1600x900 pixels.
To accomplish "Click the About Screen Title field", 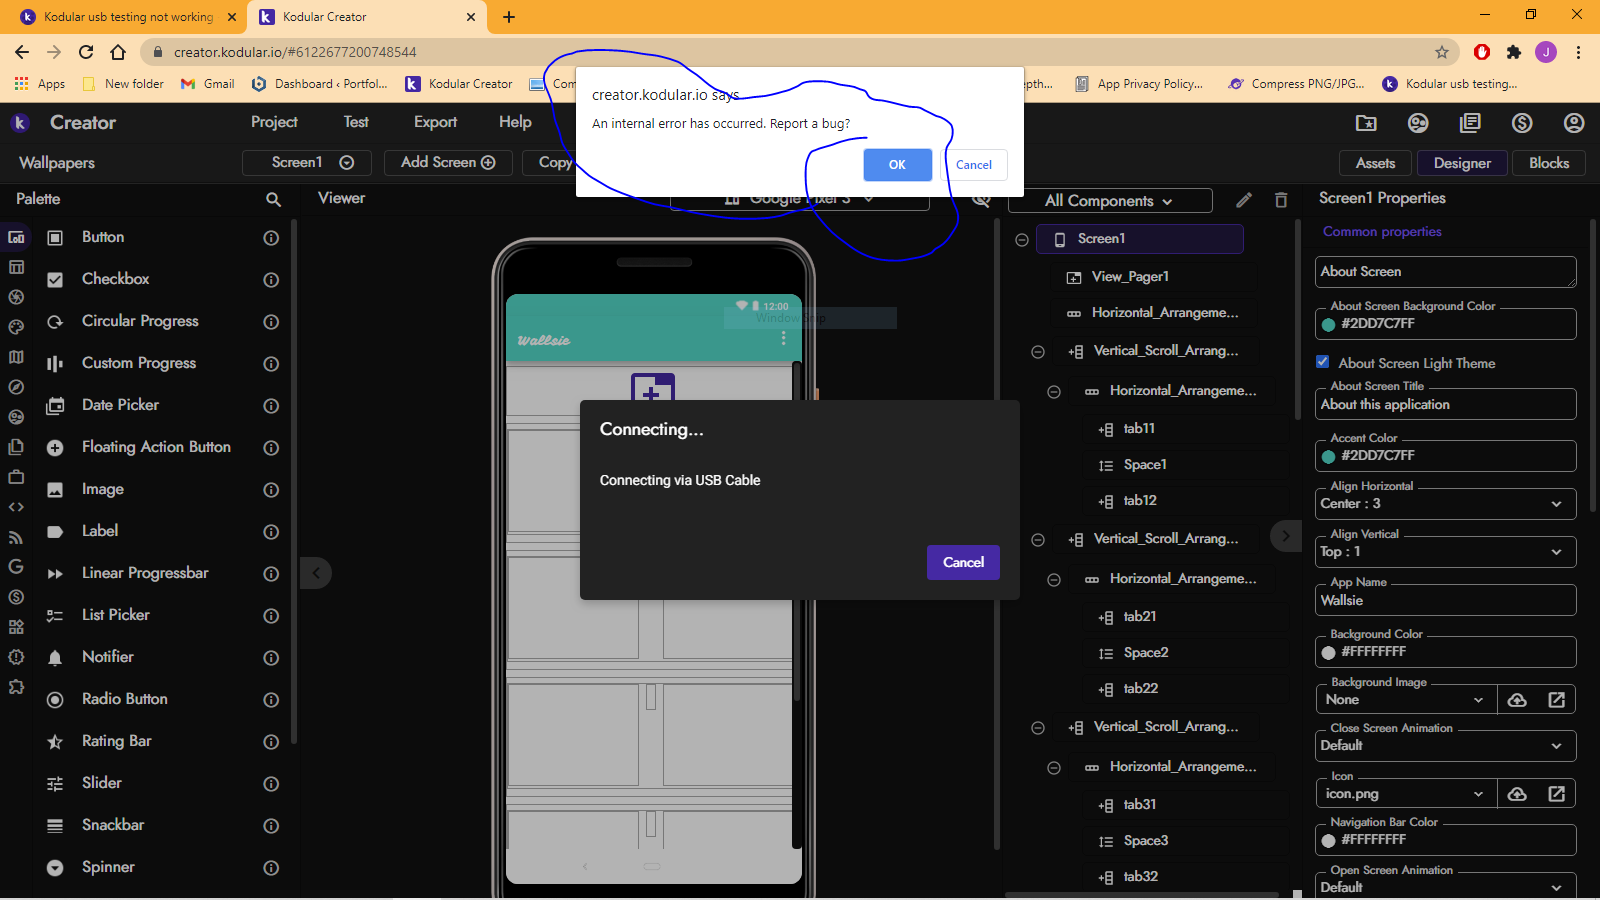I will click(1445, 404).
